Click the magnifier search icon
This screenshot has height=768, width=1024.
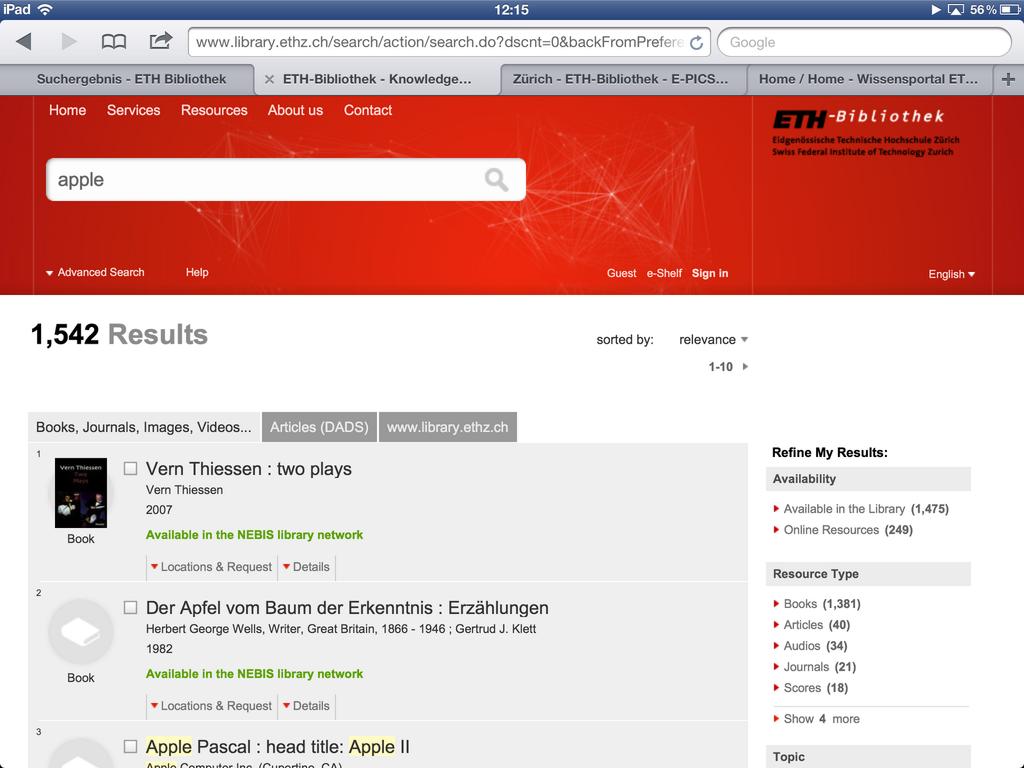(x=496, y=179)
